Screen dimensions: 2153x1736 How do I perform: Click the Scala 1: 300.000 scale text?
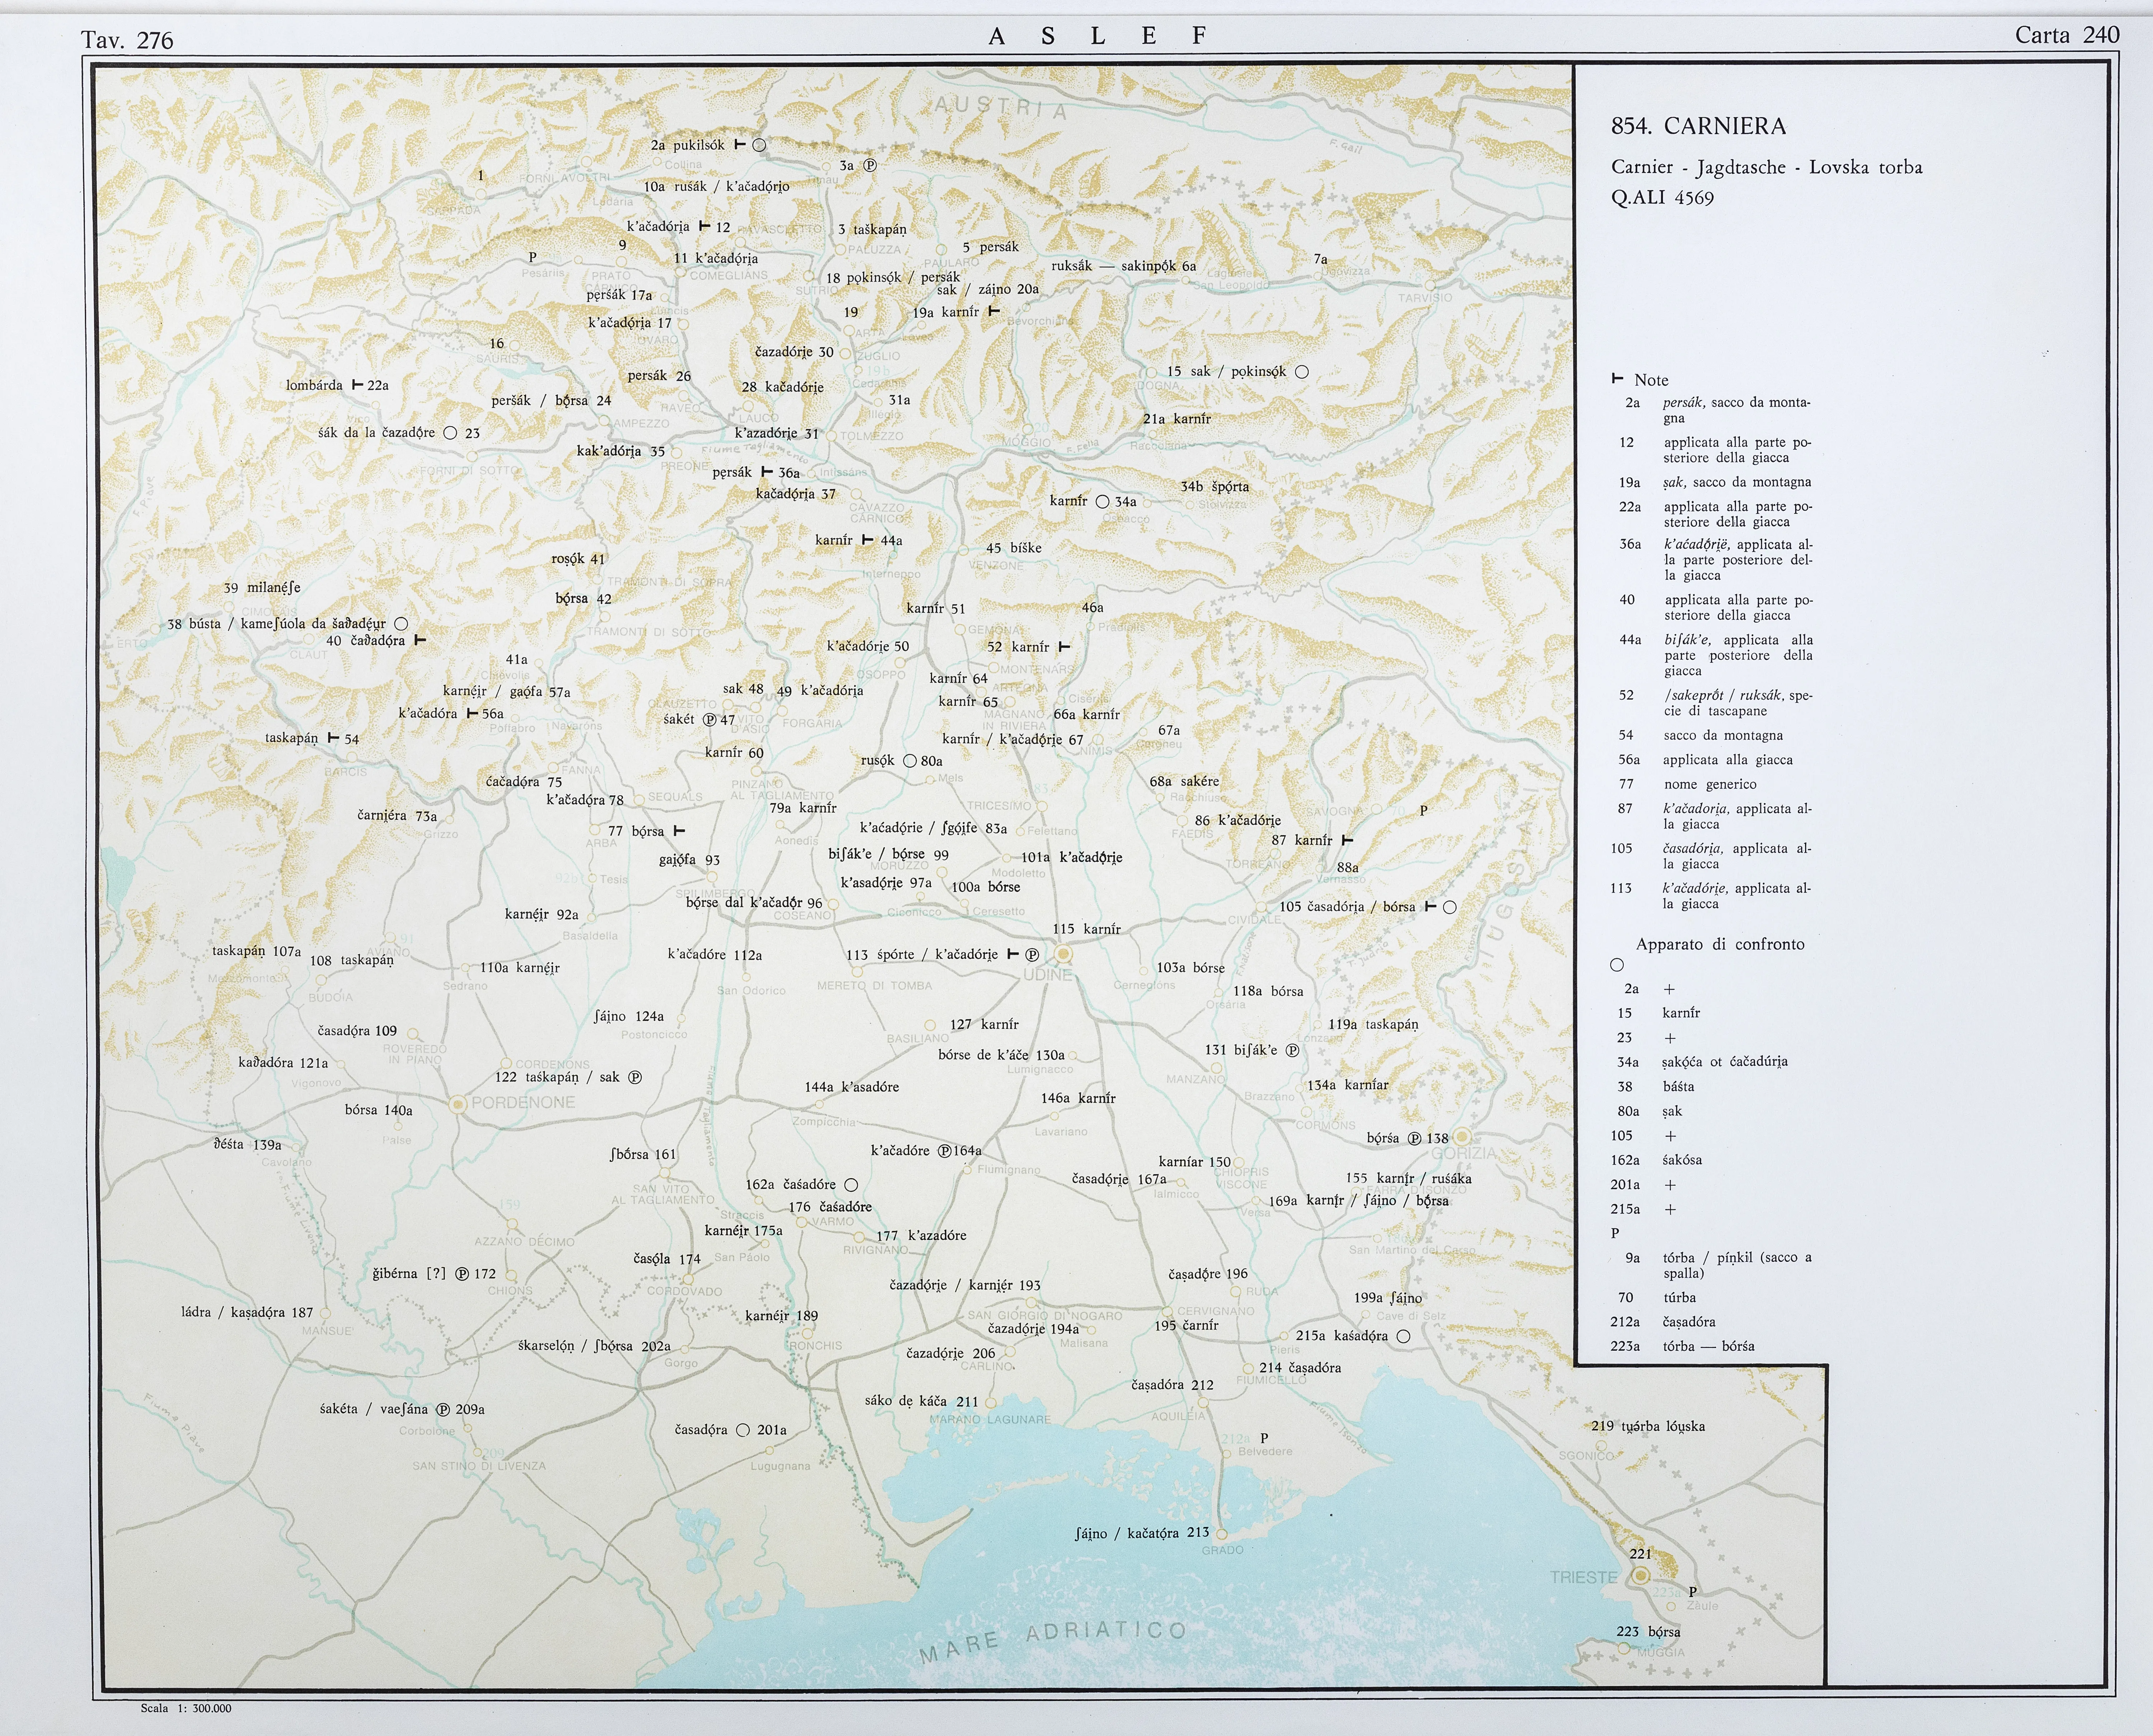(x=186, y=1708)
